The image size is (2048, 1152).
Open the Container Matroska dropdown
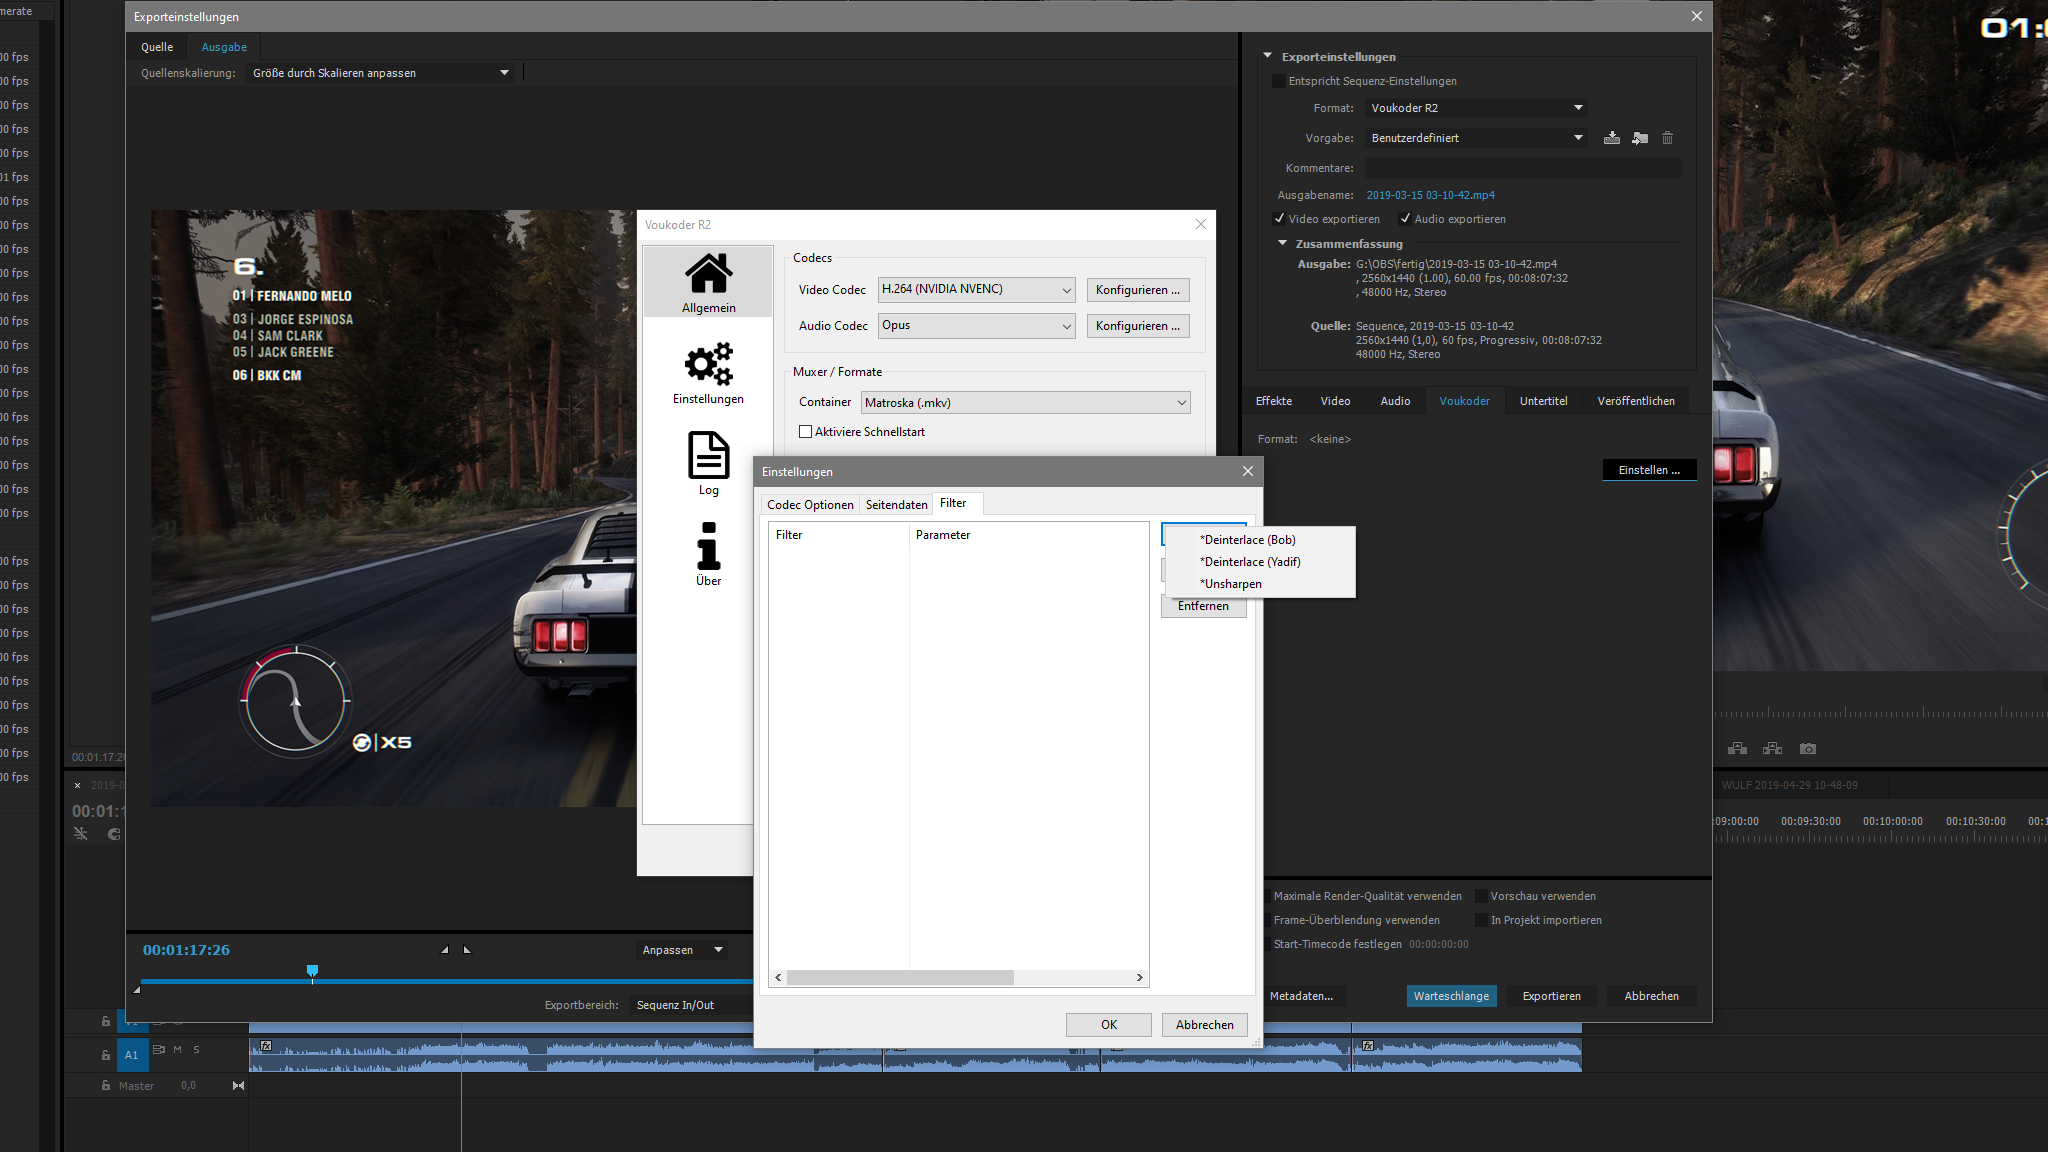click(x=1025, y=403)
